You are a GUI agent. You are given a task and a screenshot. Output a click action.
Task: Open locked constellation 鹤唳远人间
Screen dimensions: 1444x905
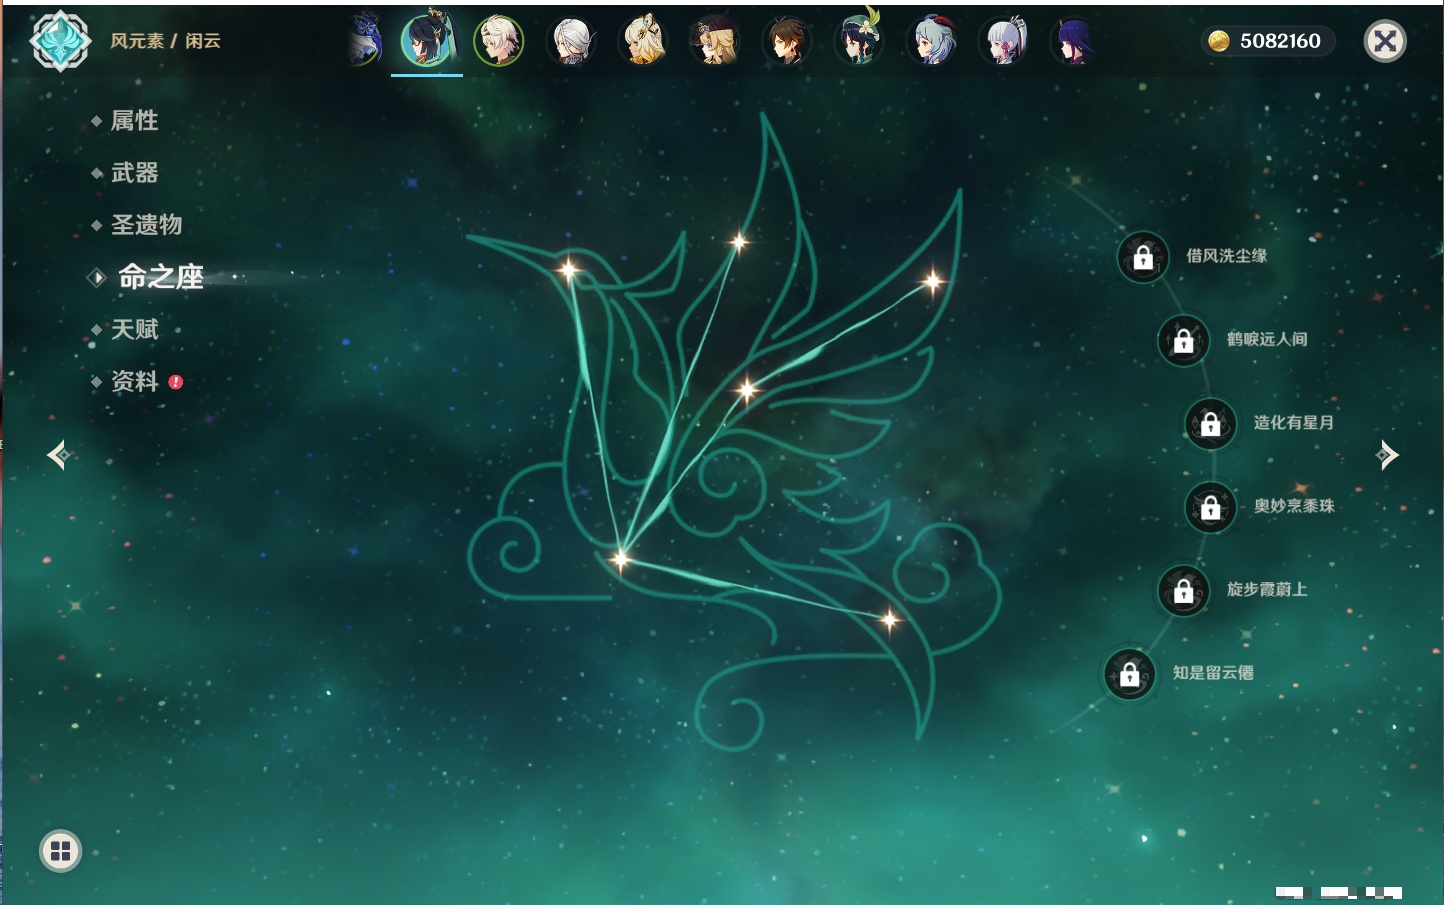[1184, 340]
